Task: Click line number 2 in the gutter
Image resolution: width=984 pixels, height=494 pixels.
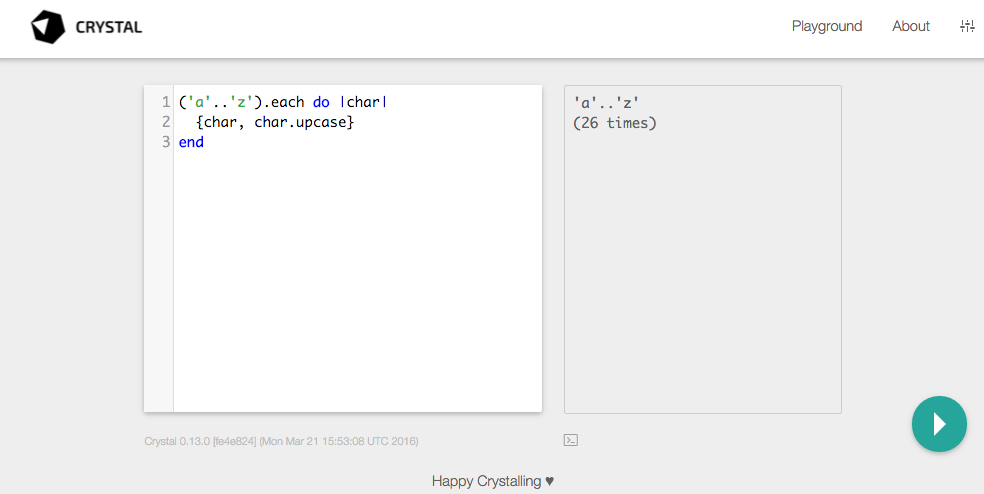Action: (165, 122)
